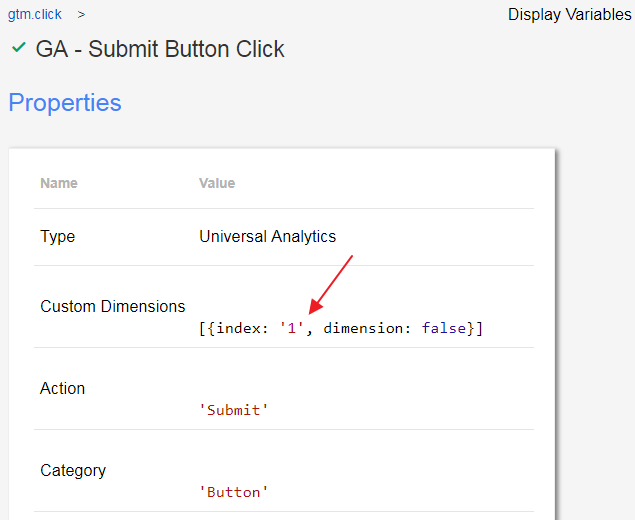
Task: Click the 'Button' category value
Action: 234,492
